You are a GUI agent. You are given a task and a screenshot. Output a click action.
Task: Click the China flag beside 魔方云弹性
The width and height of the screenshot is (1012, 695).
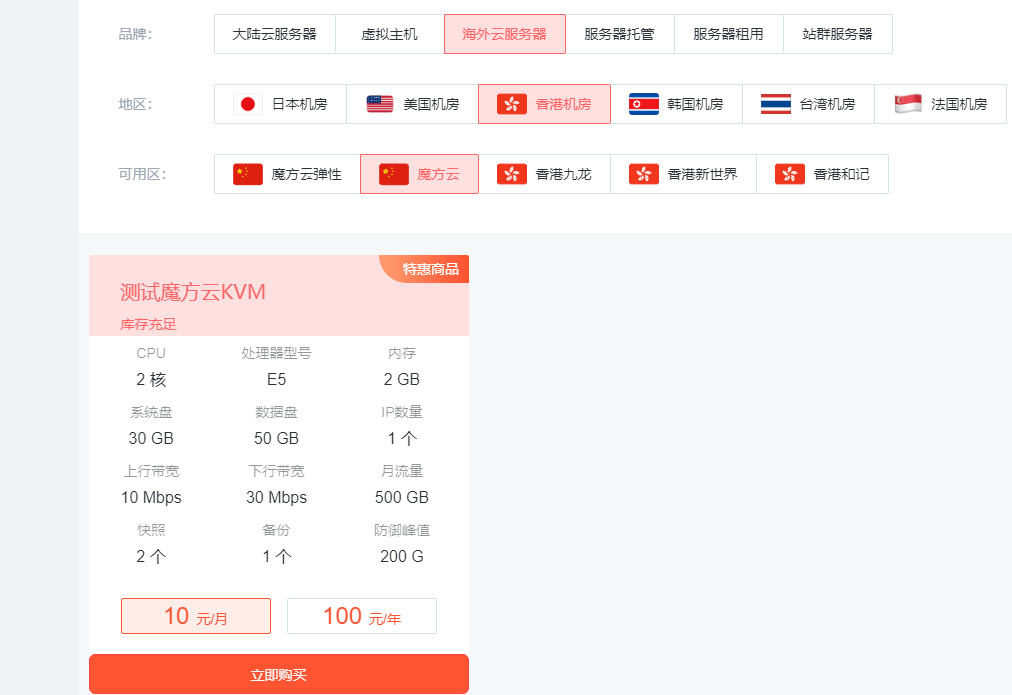click(x=248, y=174)
